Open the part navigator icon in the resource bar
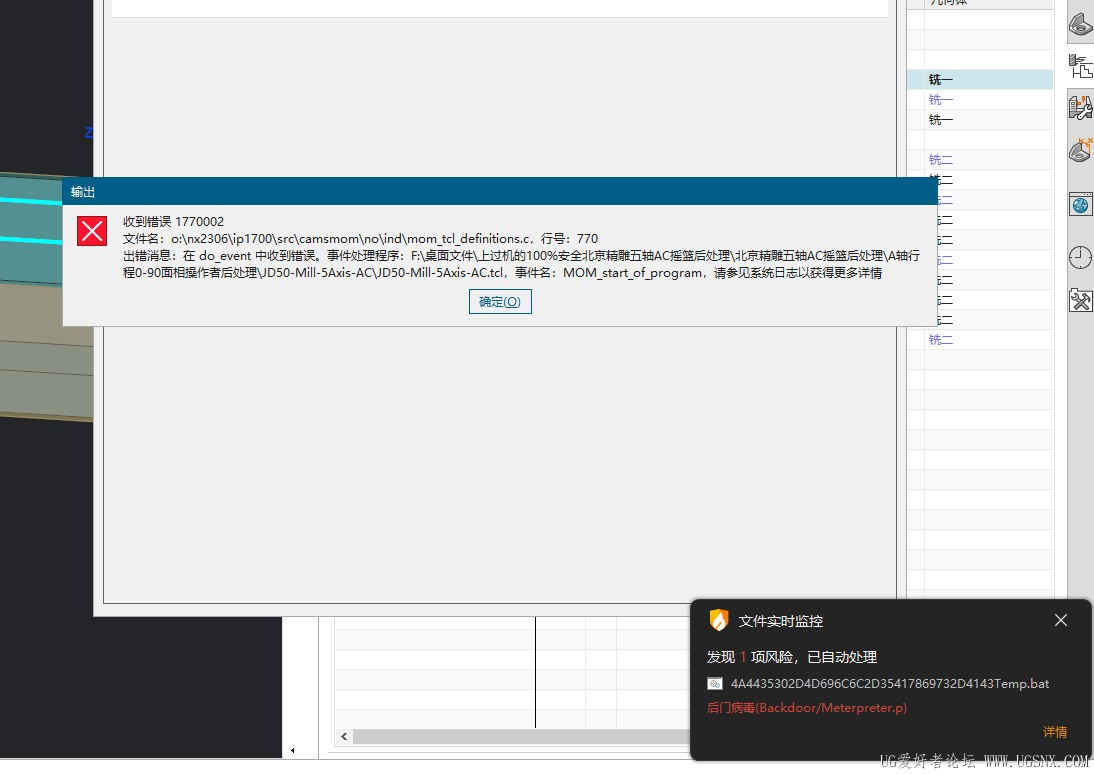 [x=1080, y=24]
